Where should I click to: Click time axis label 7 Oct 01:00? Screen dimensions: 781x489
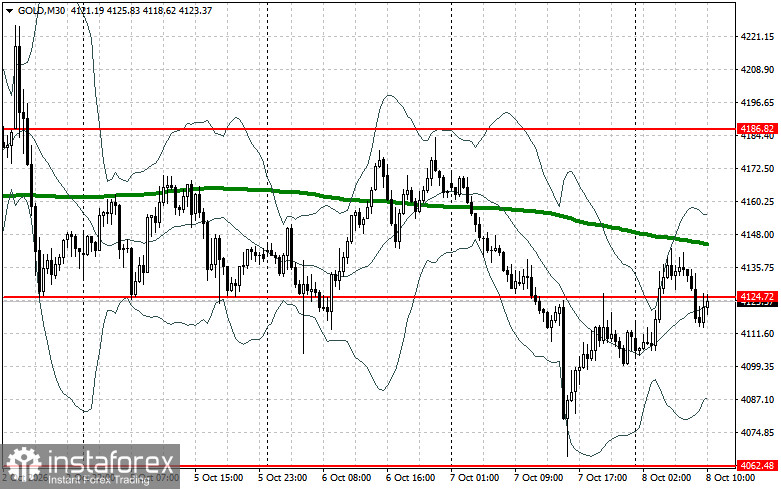[474, 478]
